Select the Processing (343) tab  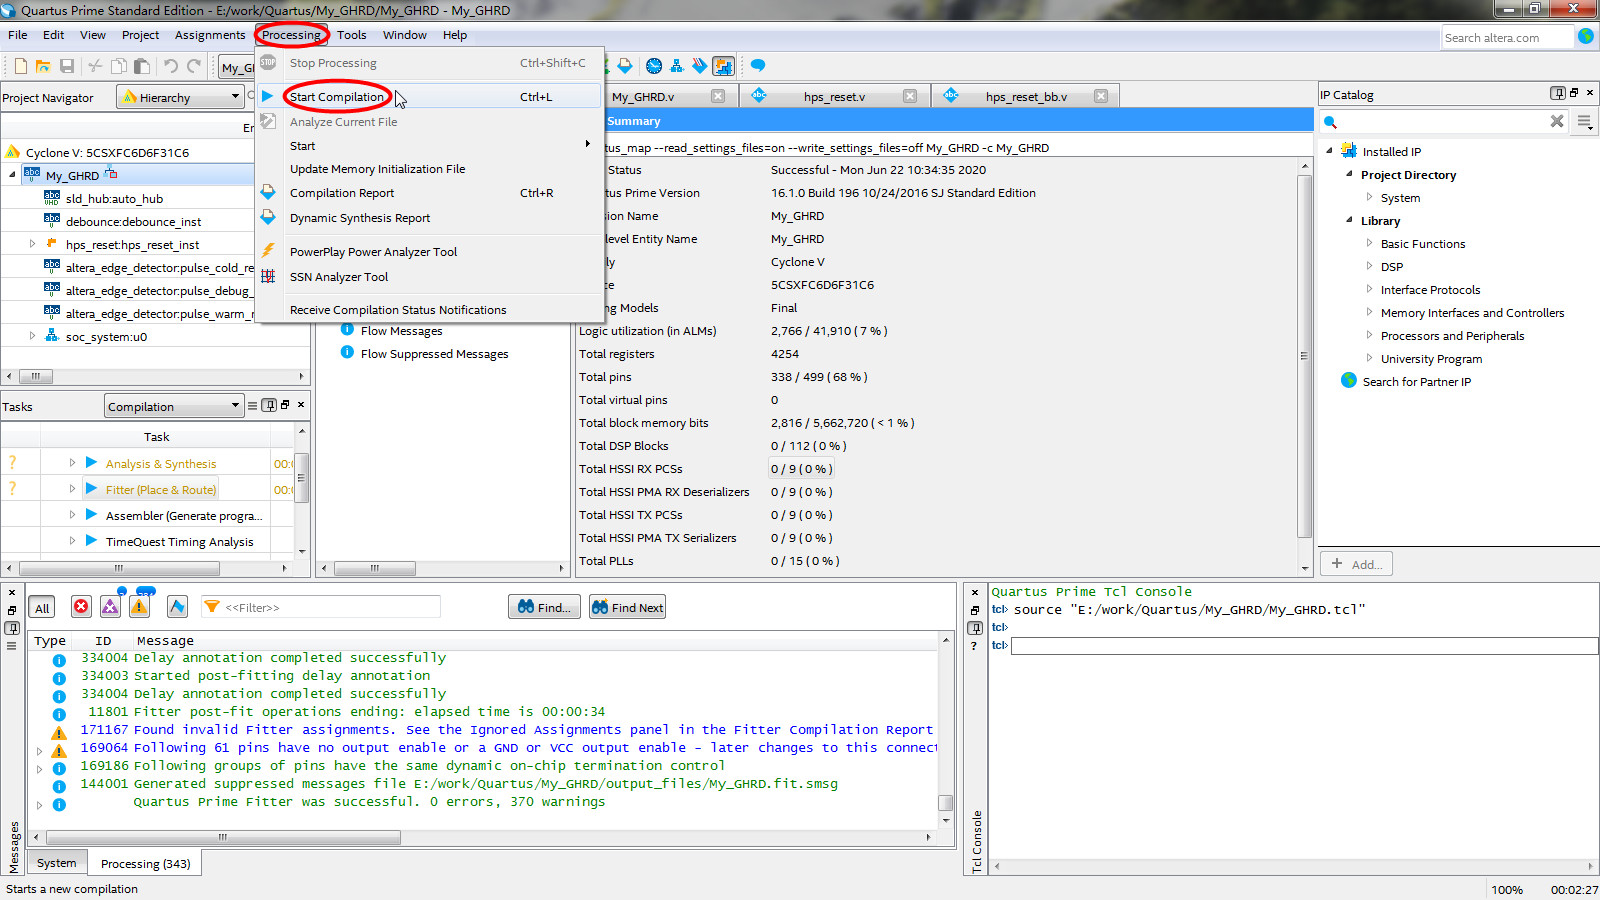(x=145, y=863)
